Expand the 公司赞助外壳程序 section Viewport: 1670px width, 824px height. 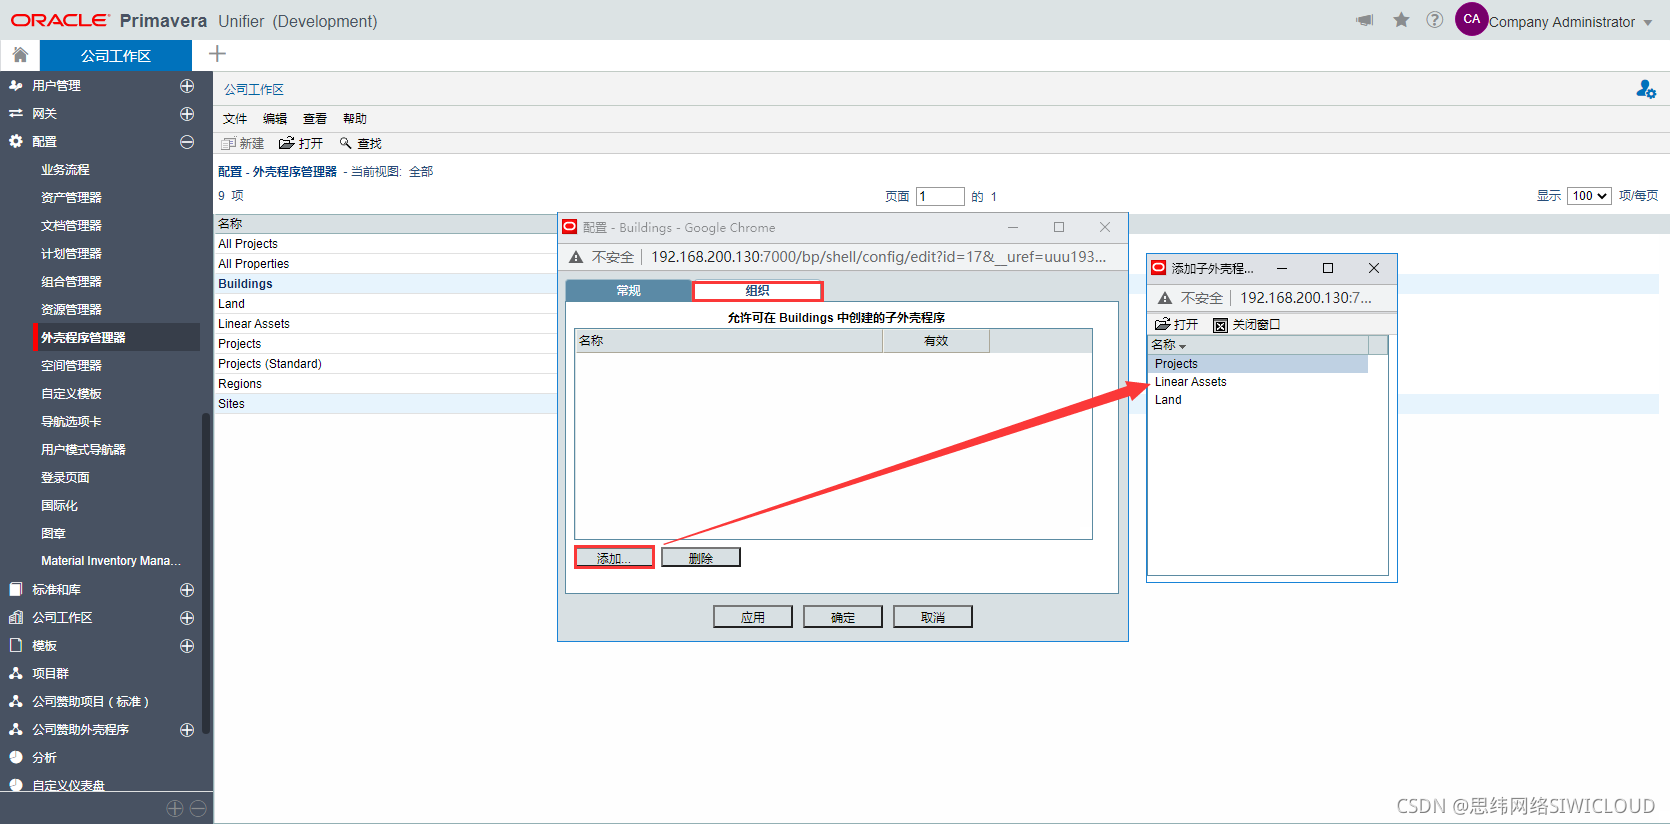pyautogui.click(x=187, y=730)
